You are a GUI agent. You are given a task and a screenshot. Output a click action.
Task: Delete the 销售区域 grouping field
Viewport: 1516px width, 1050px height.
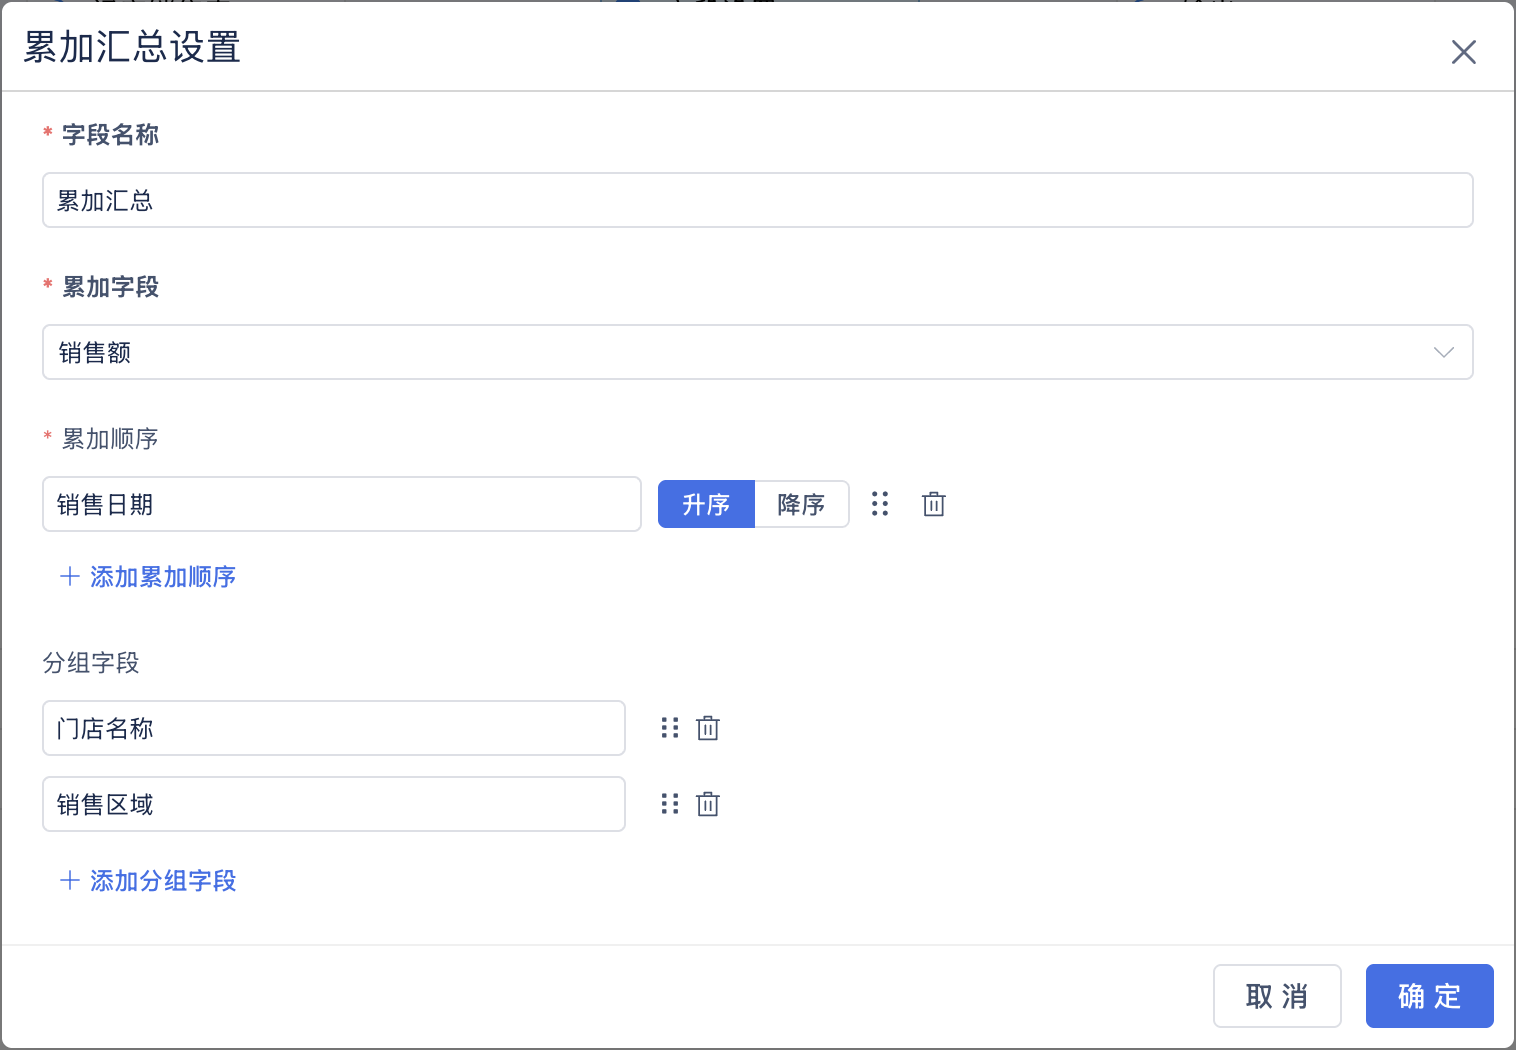click(x=708, y=804)
